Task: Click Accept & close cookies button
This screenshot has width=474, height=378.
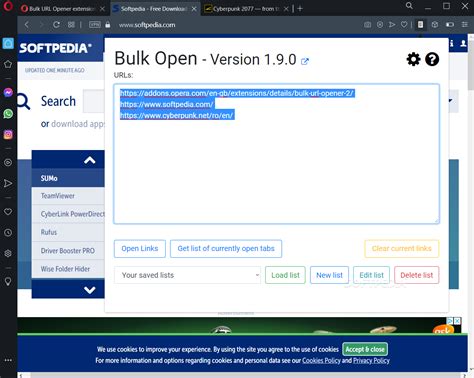Action: [365, 349]
